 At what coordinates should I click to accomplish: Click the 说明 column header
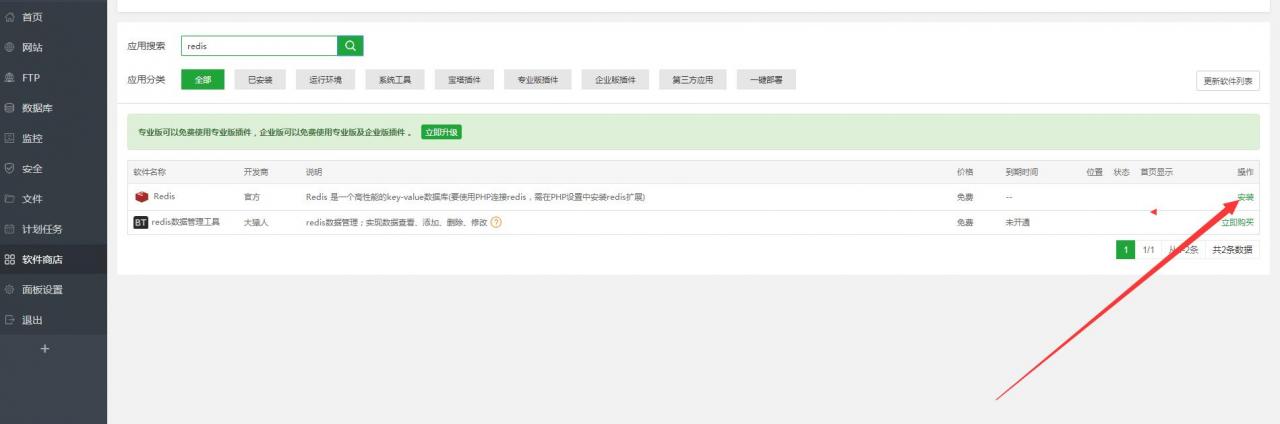coord(314,172)
